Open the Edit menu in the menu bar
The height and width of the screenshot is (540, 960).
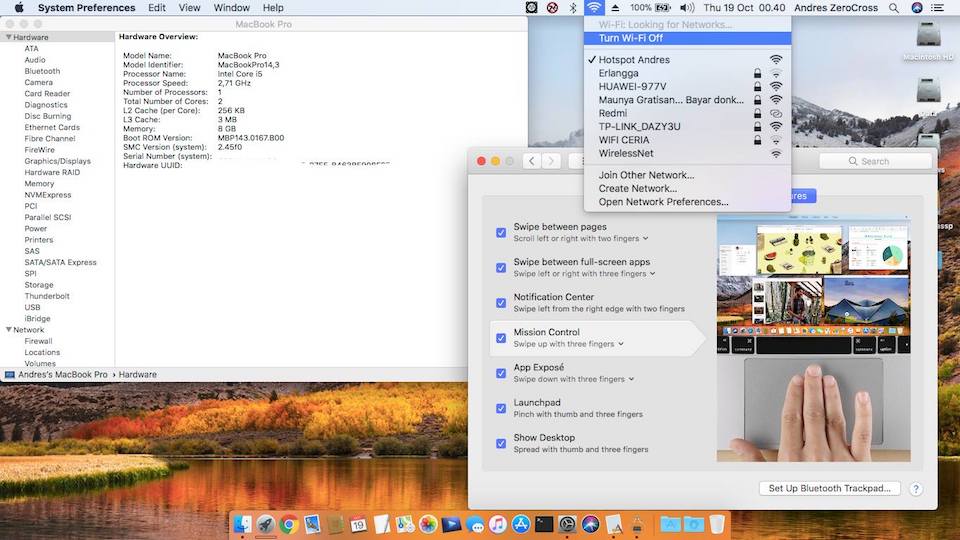(157, 8)
